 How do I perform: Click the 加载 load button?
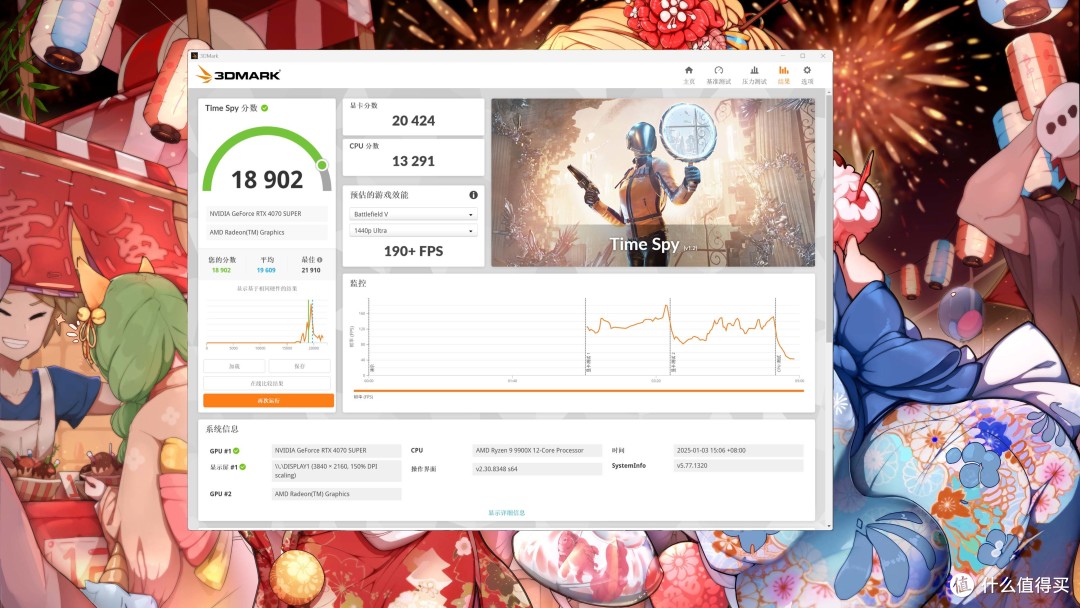pos(234,366)
